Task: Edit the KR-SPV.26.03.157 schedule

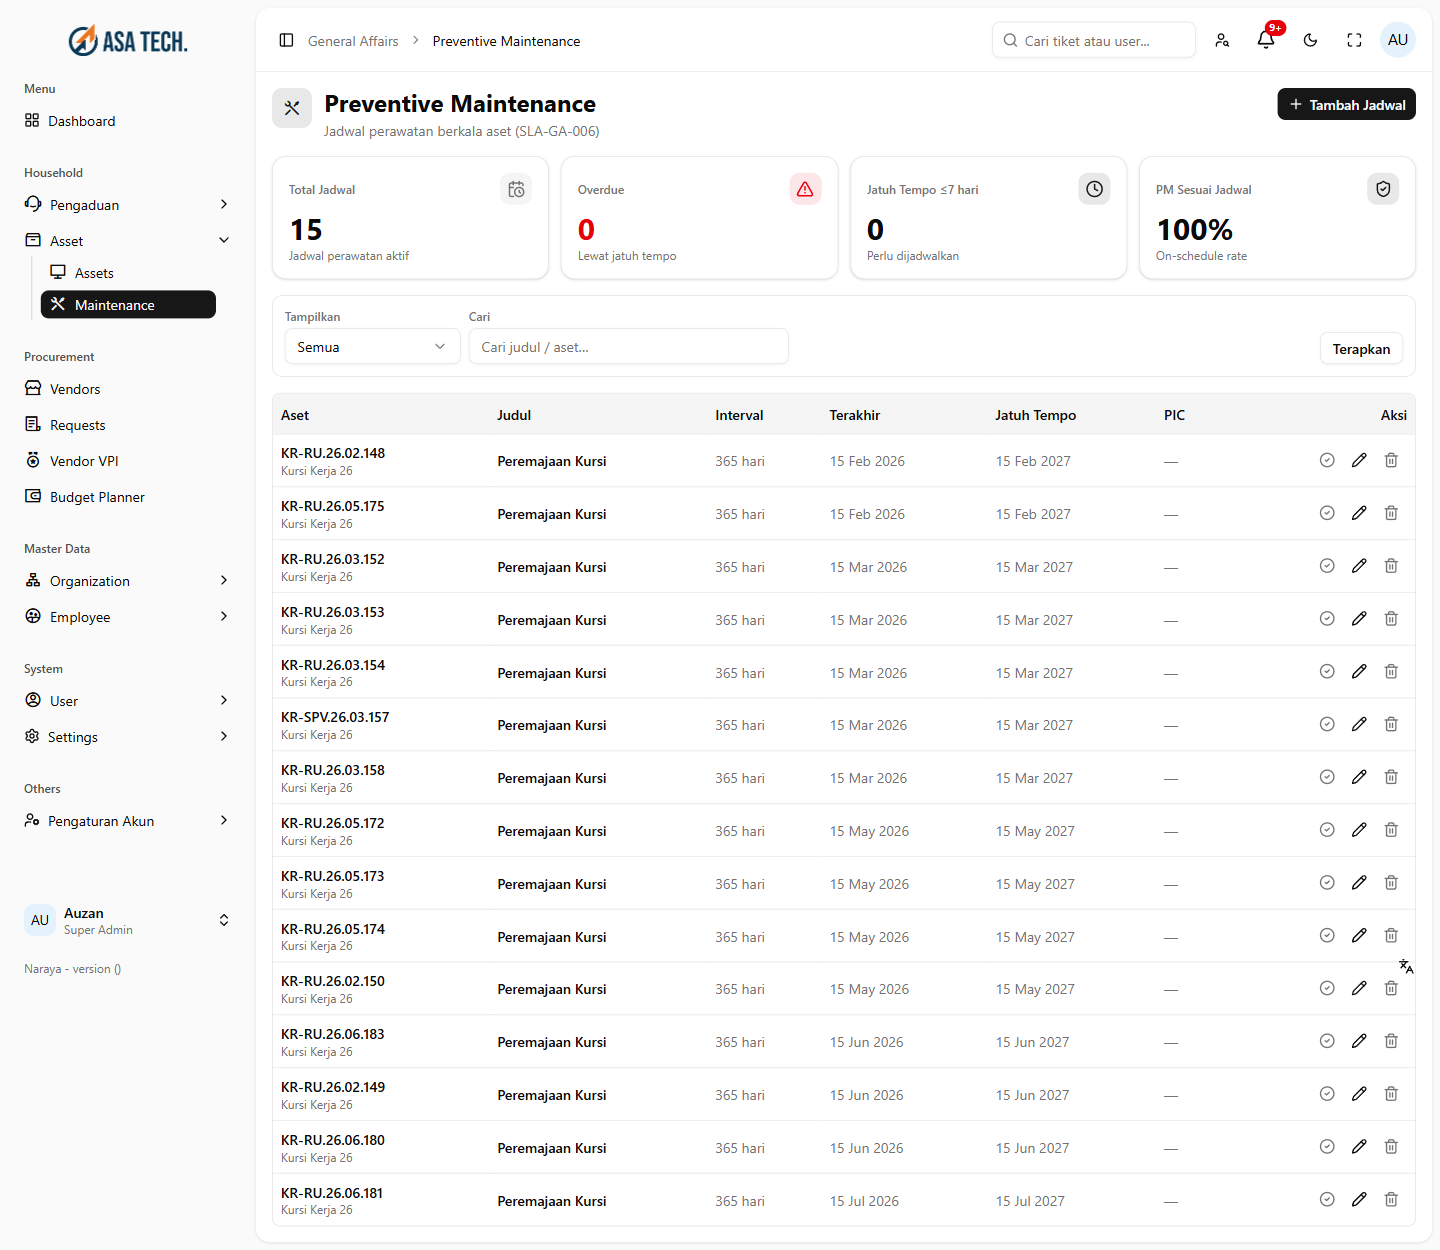Action: point(1359,724)
